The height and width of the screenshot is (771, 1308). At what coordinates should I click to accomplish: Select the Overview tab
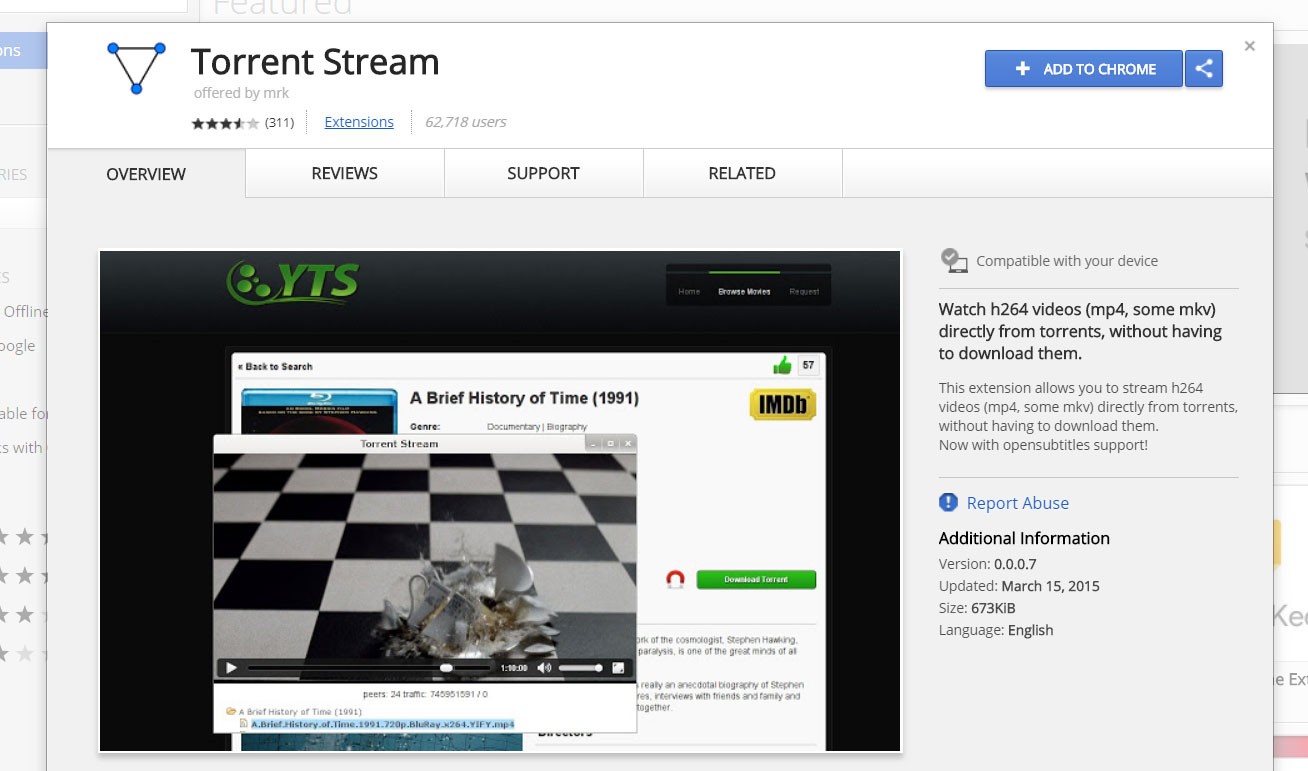tap(146, 174)
